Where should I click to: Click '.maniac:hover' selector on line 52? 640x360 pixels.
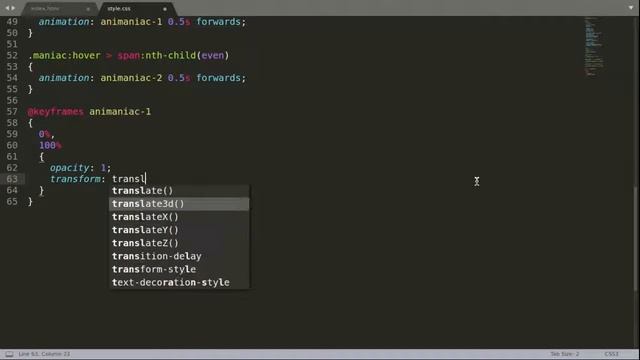click(64, 56)
